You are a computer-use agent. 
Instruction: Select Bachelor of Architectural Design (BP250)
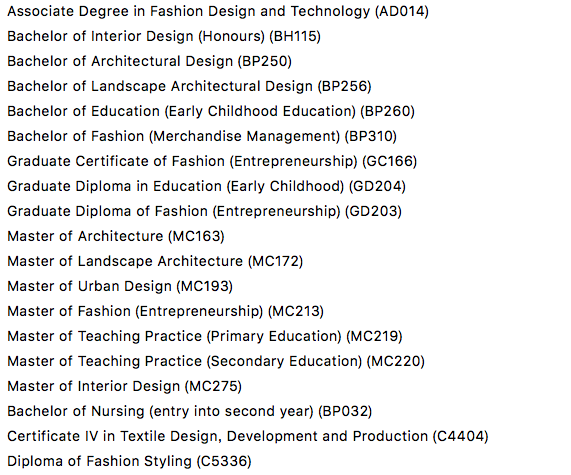tap(149, 62)
